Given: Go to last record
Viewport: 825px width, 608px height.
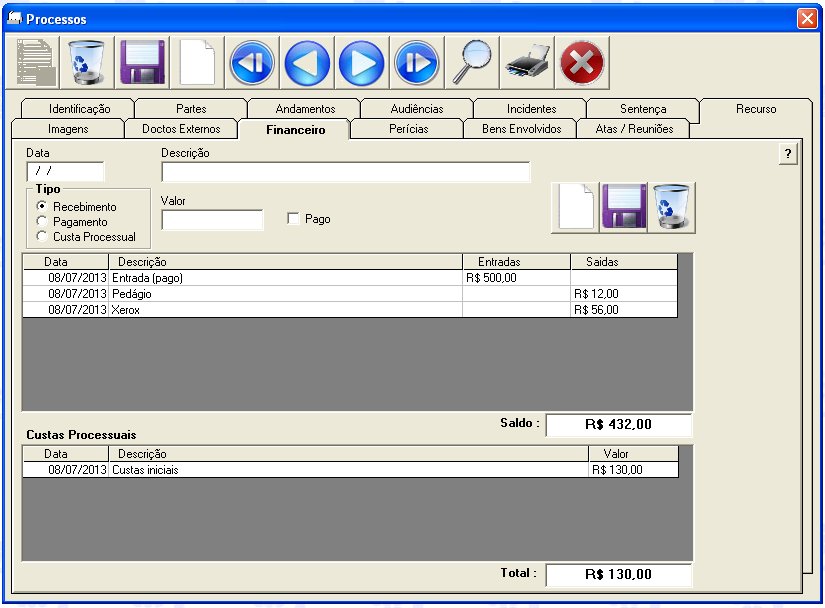Looking at the screenshot, I should point(417,63).
